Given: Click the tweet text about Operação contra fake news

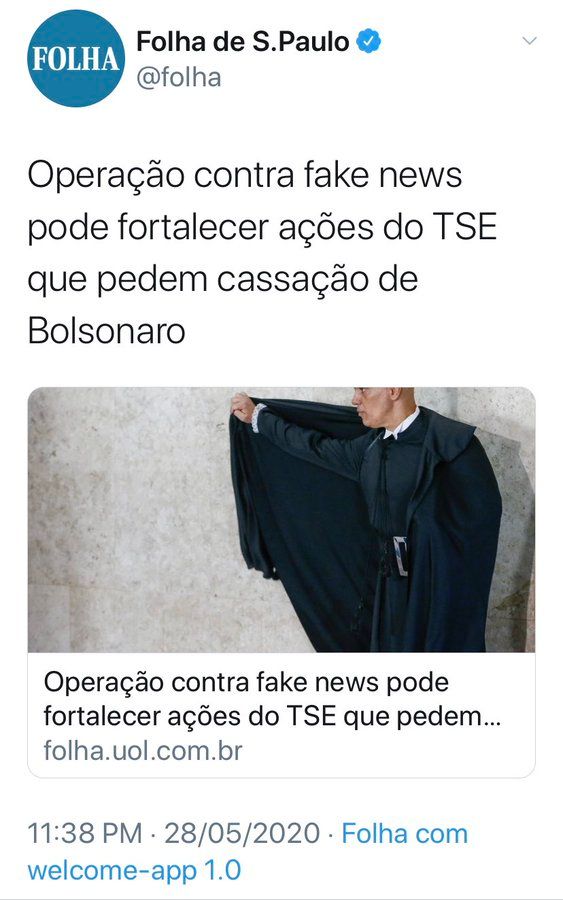Looking at the screenshot, I should pos(262,253).
